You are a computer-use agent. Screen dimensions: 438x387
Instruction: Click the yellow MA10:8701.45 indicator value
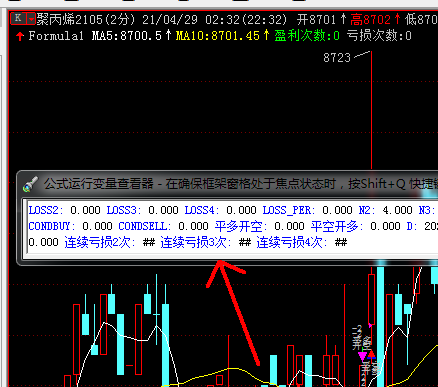pos(218,36)
